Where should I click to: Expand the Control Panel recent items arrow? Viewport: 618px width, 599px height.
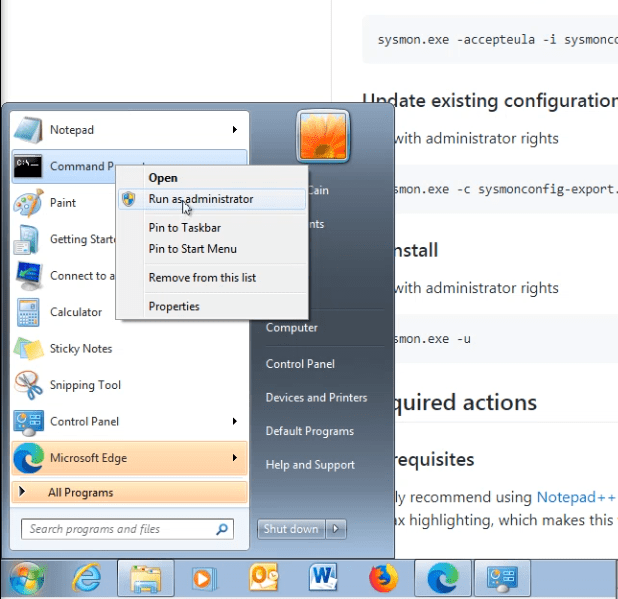click(235, 422)
